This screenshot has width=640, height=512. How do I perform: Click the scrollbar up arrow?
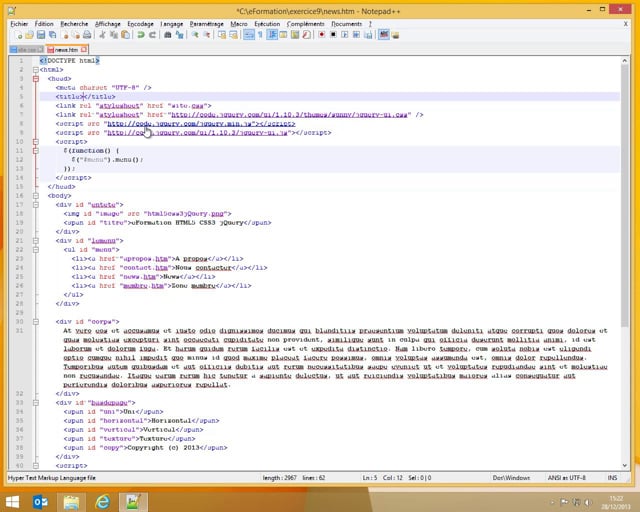click(x=624, y=60)
